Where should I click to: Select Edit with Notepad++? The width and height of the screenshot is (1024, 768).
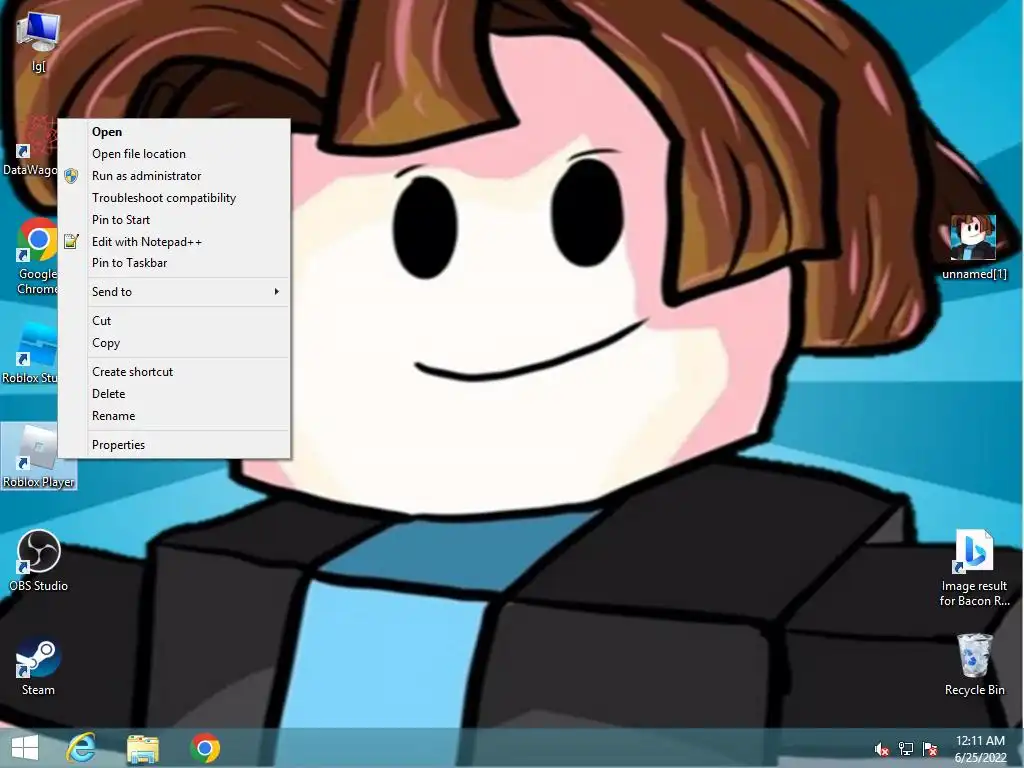(x=174, y=242)
